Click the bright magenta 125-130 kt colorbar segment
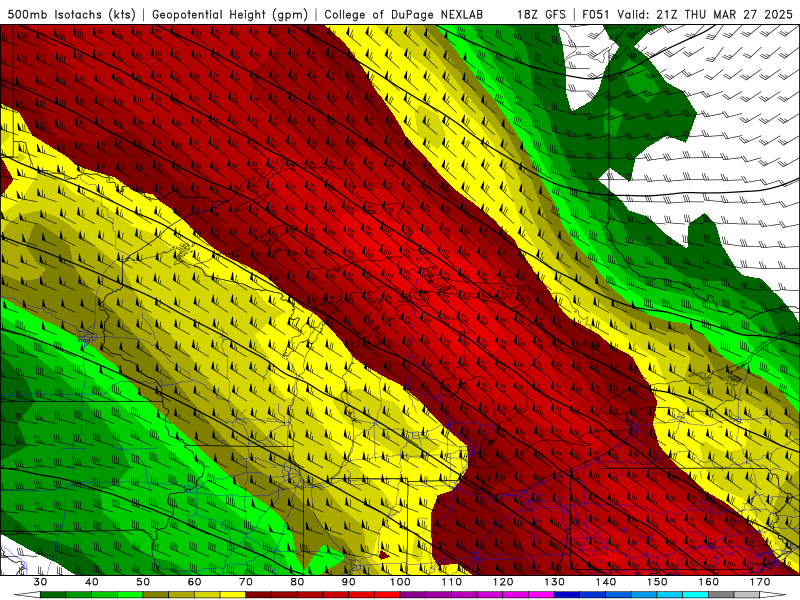The width and height of the screenshot is (800, 600). pyautogui.click(x=541, y=595)
